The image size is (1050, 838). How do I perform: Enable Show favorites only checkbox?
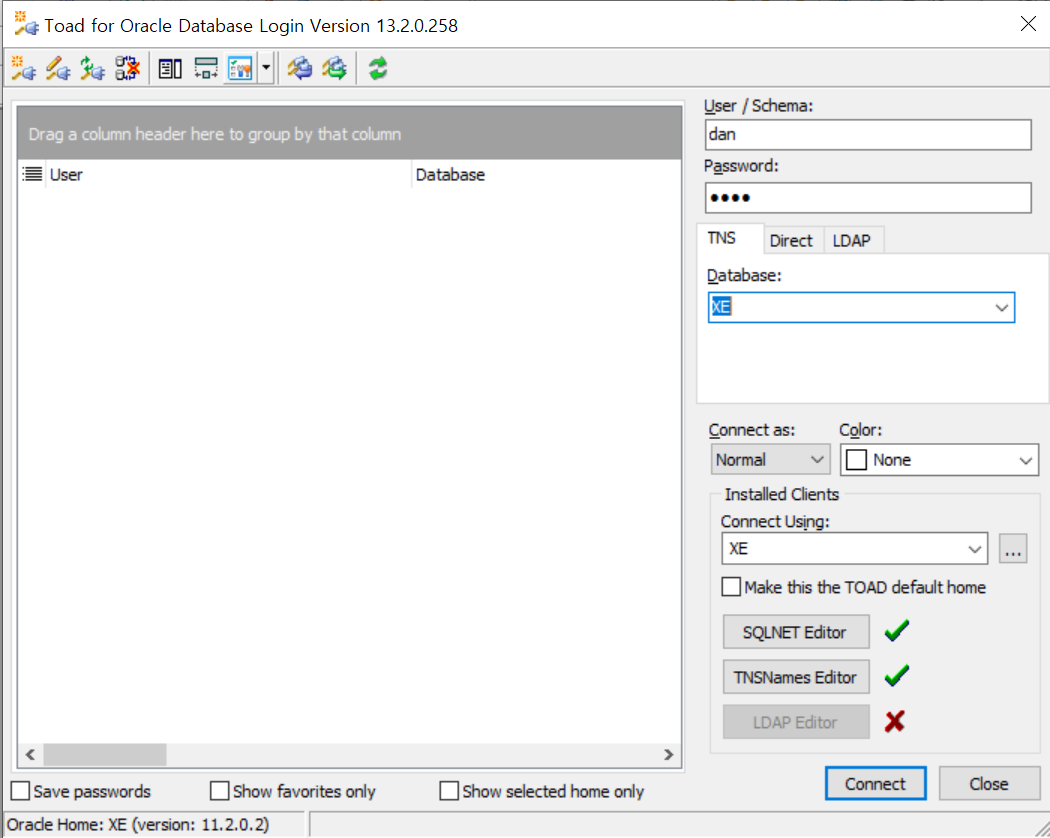[220, 791]
